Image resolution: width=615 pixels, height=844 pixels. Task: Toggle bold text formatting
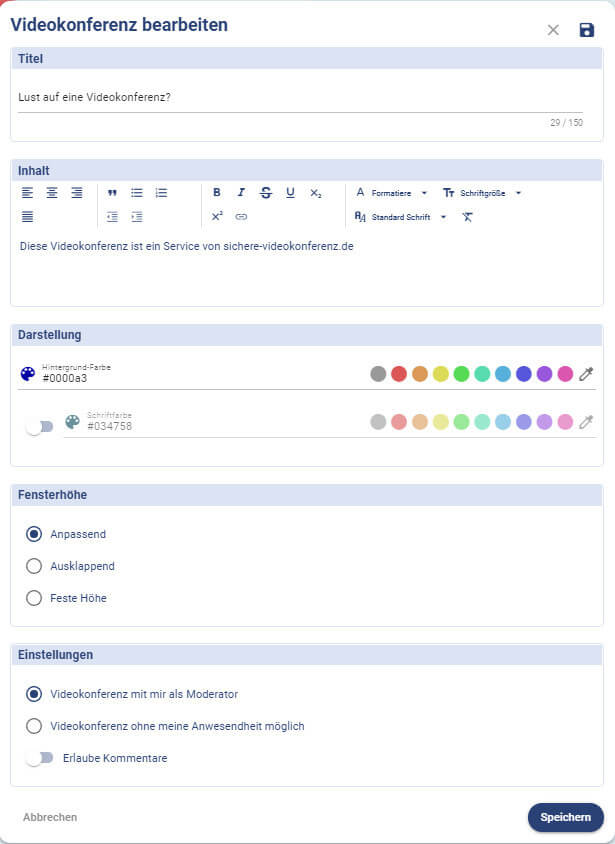tap(217, 193)
